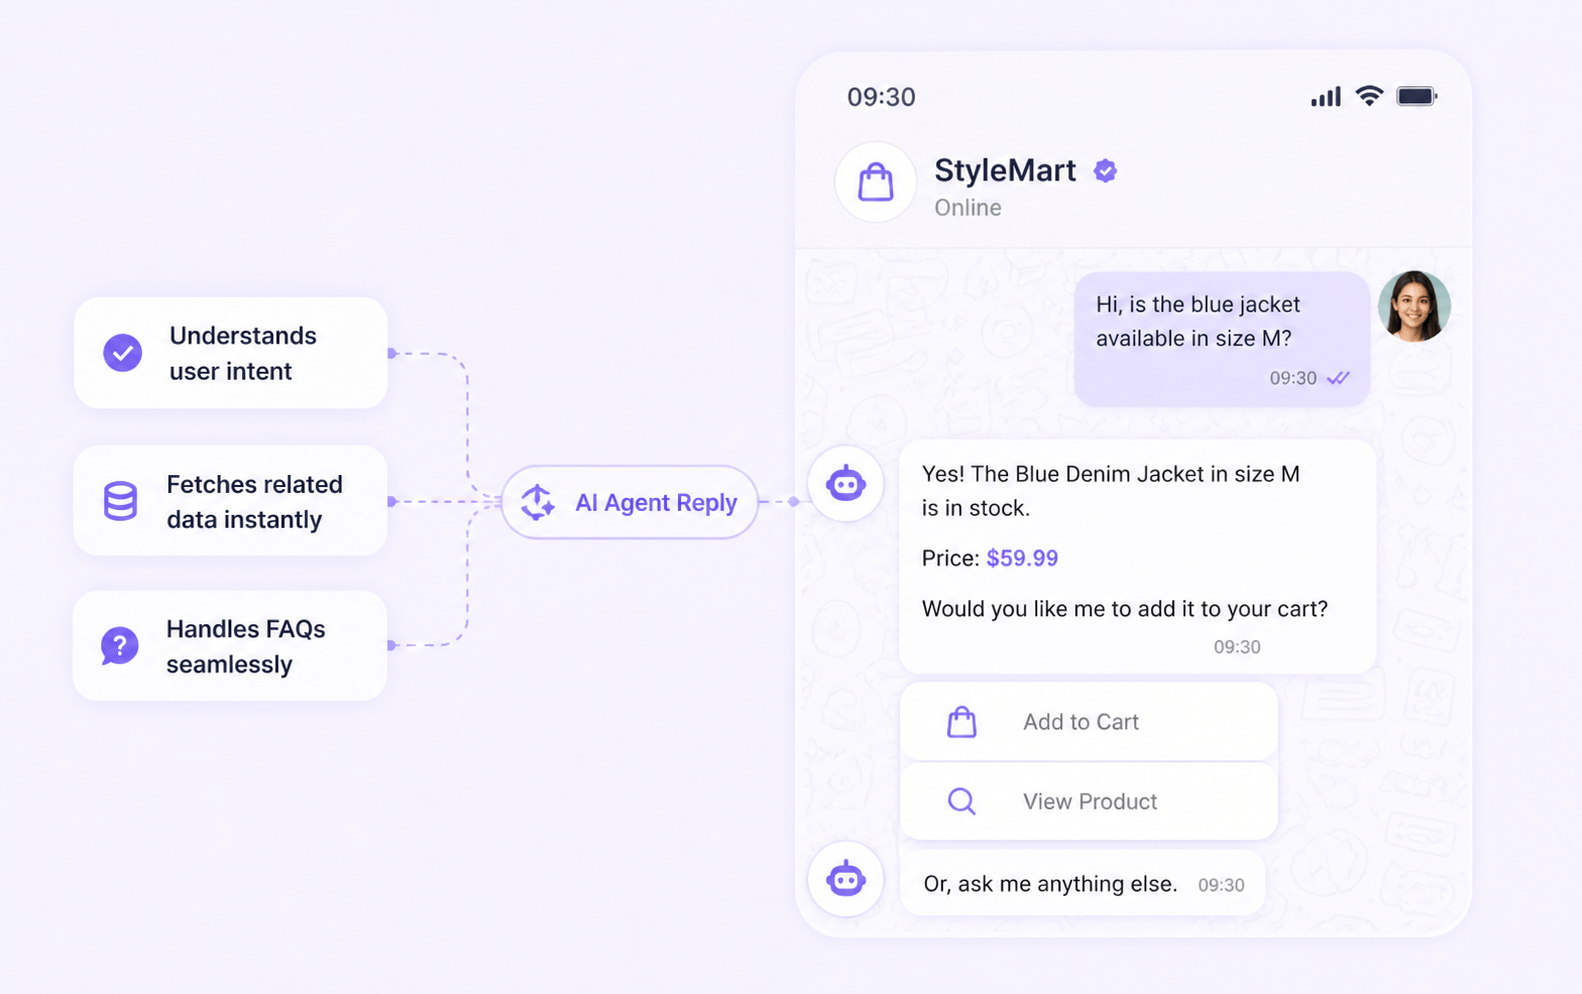Click the sparkle icon in AI Agent Reply
The width and height of the screenshot is (1582, 994).
coord(538,502)
